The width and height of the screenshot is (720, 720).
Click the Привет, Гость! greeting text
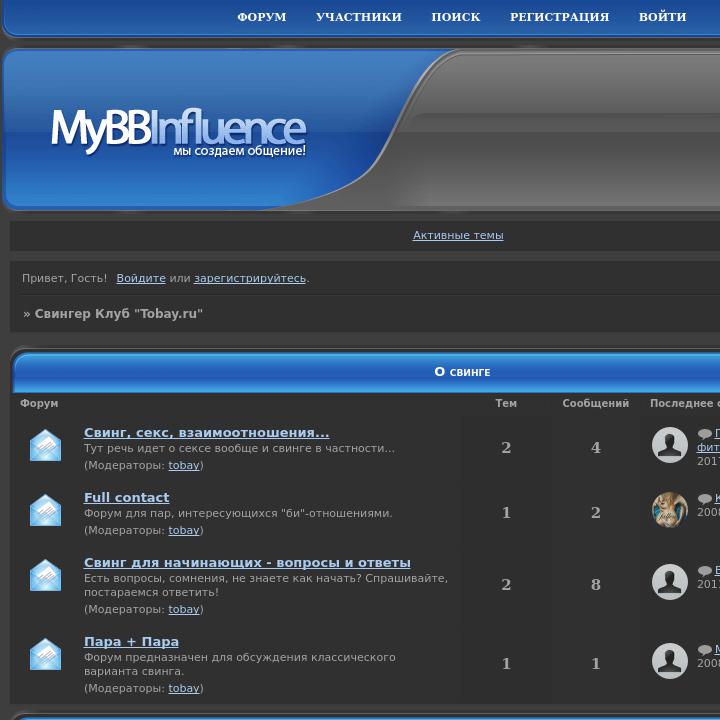(64, 278)
